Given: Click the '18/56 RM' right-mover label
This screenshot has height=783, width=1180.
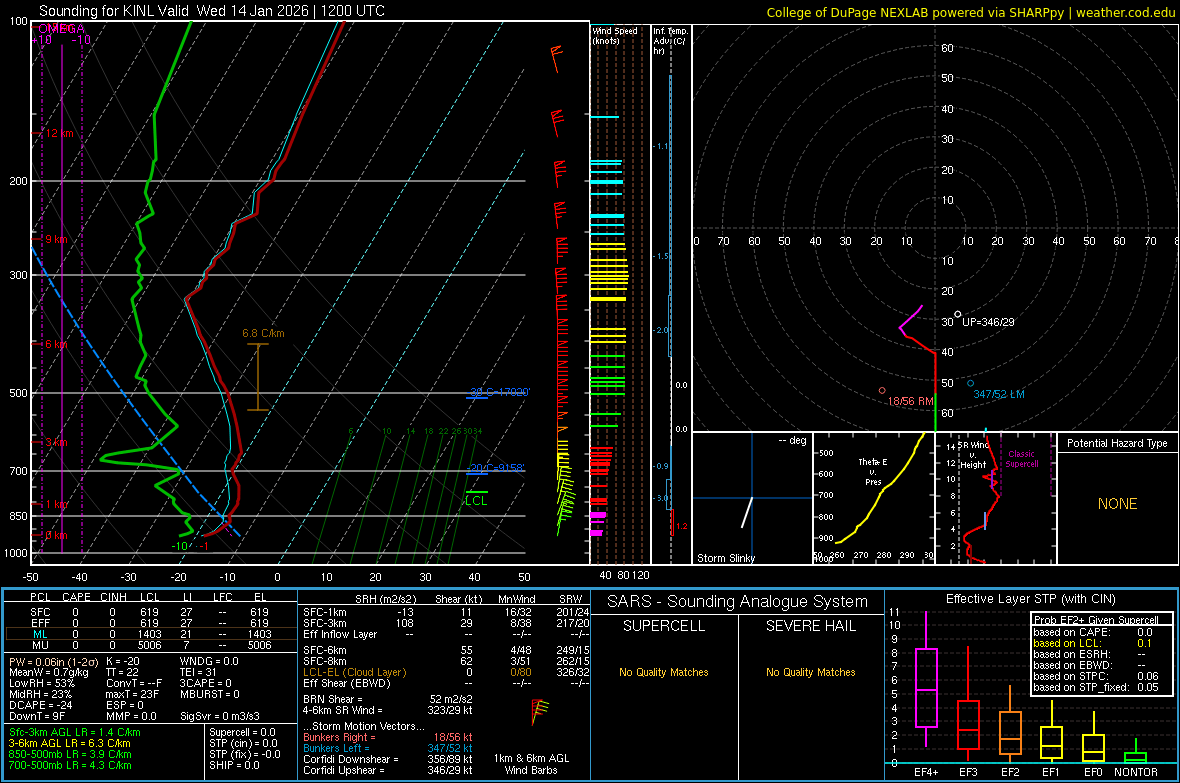Looking at the screenshot, I should (911, 401).
